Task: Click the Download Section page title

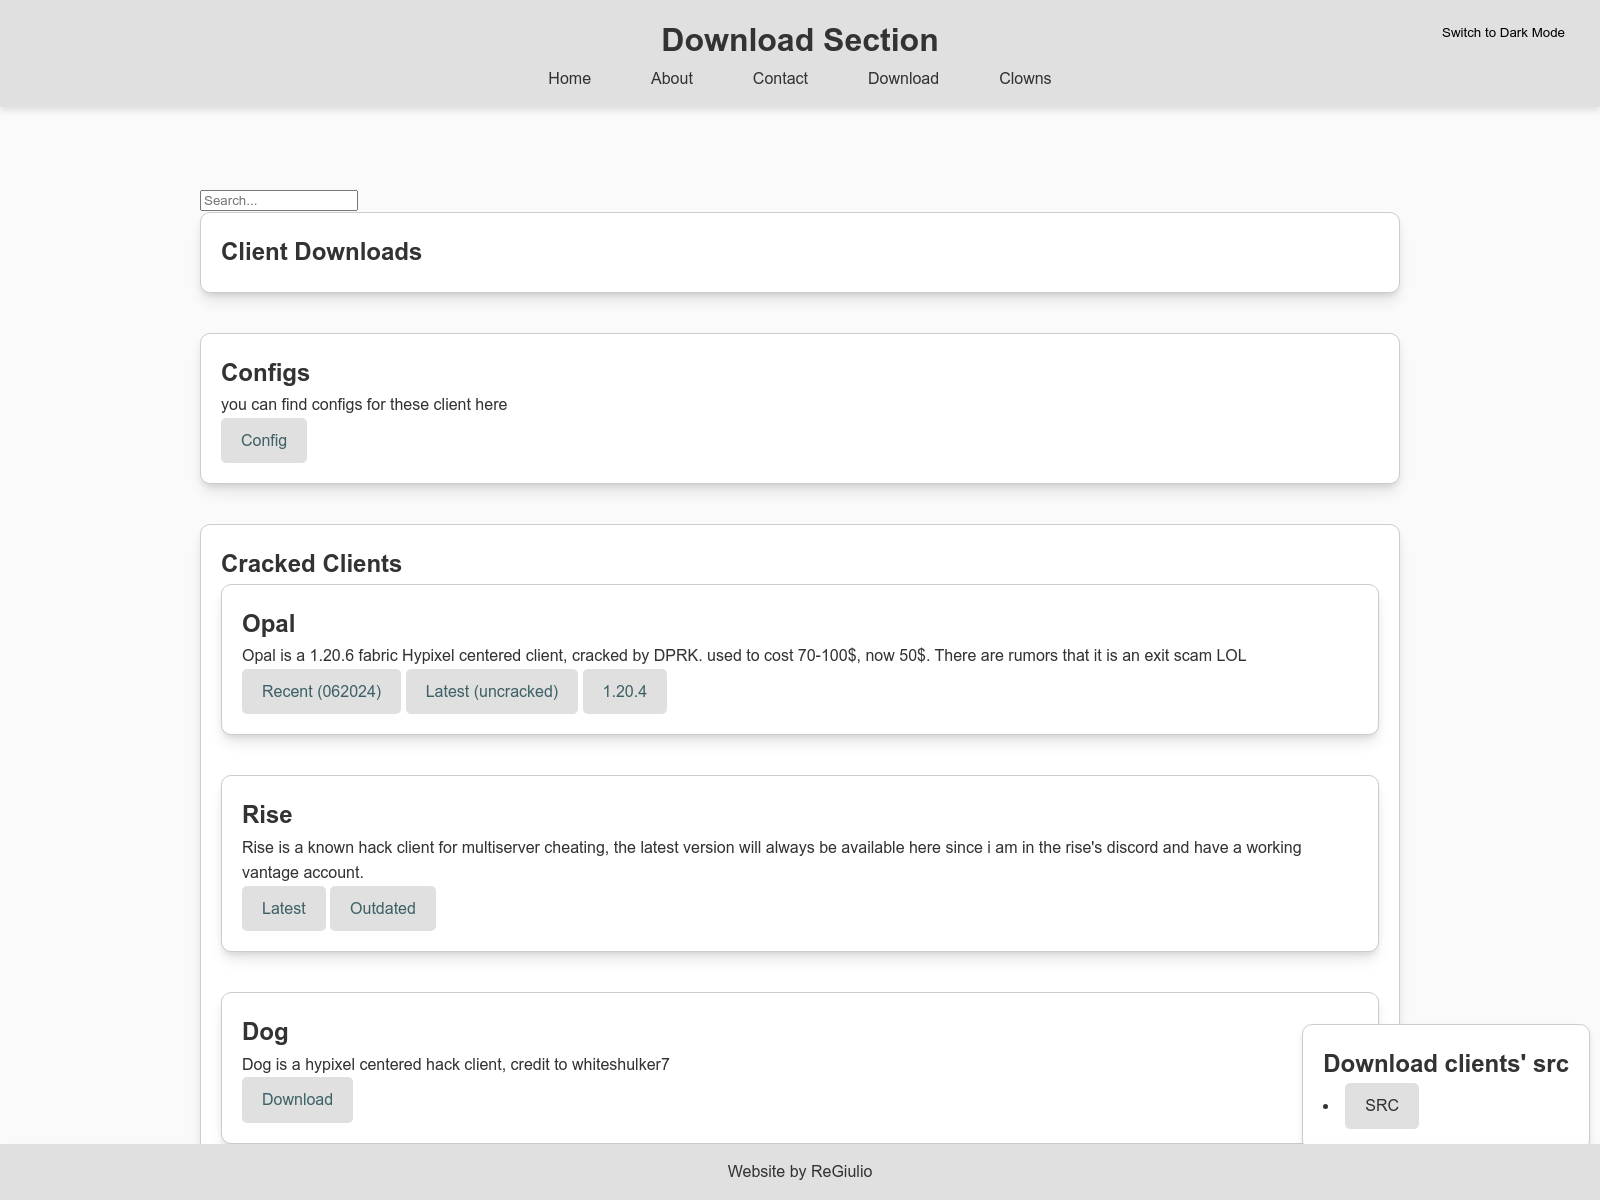Action: (x=800, y=40)
